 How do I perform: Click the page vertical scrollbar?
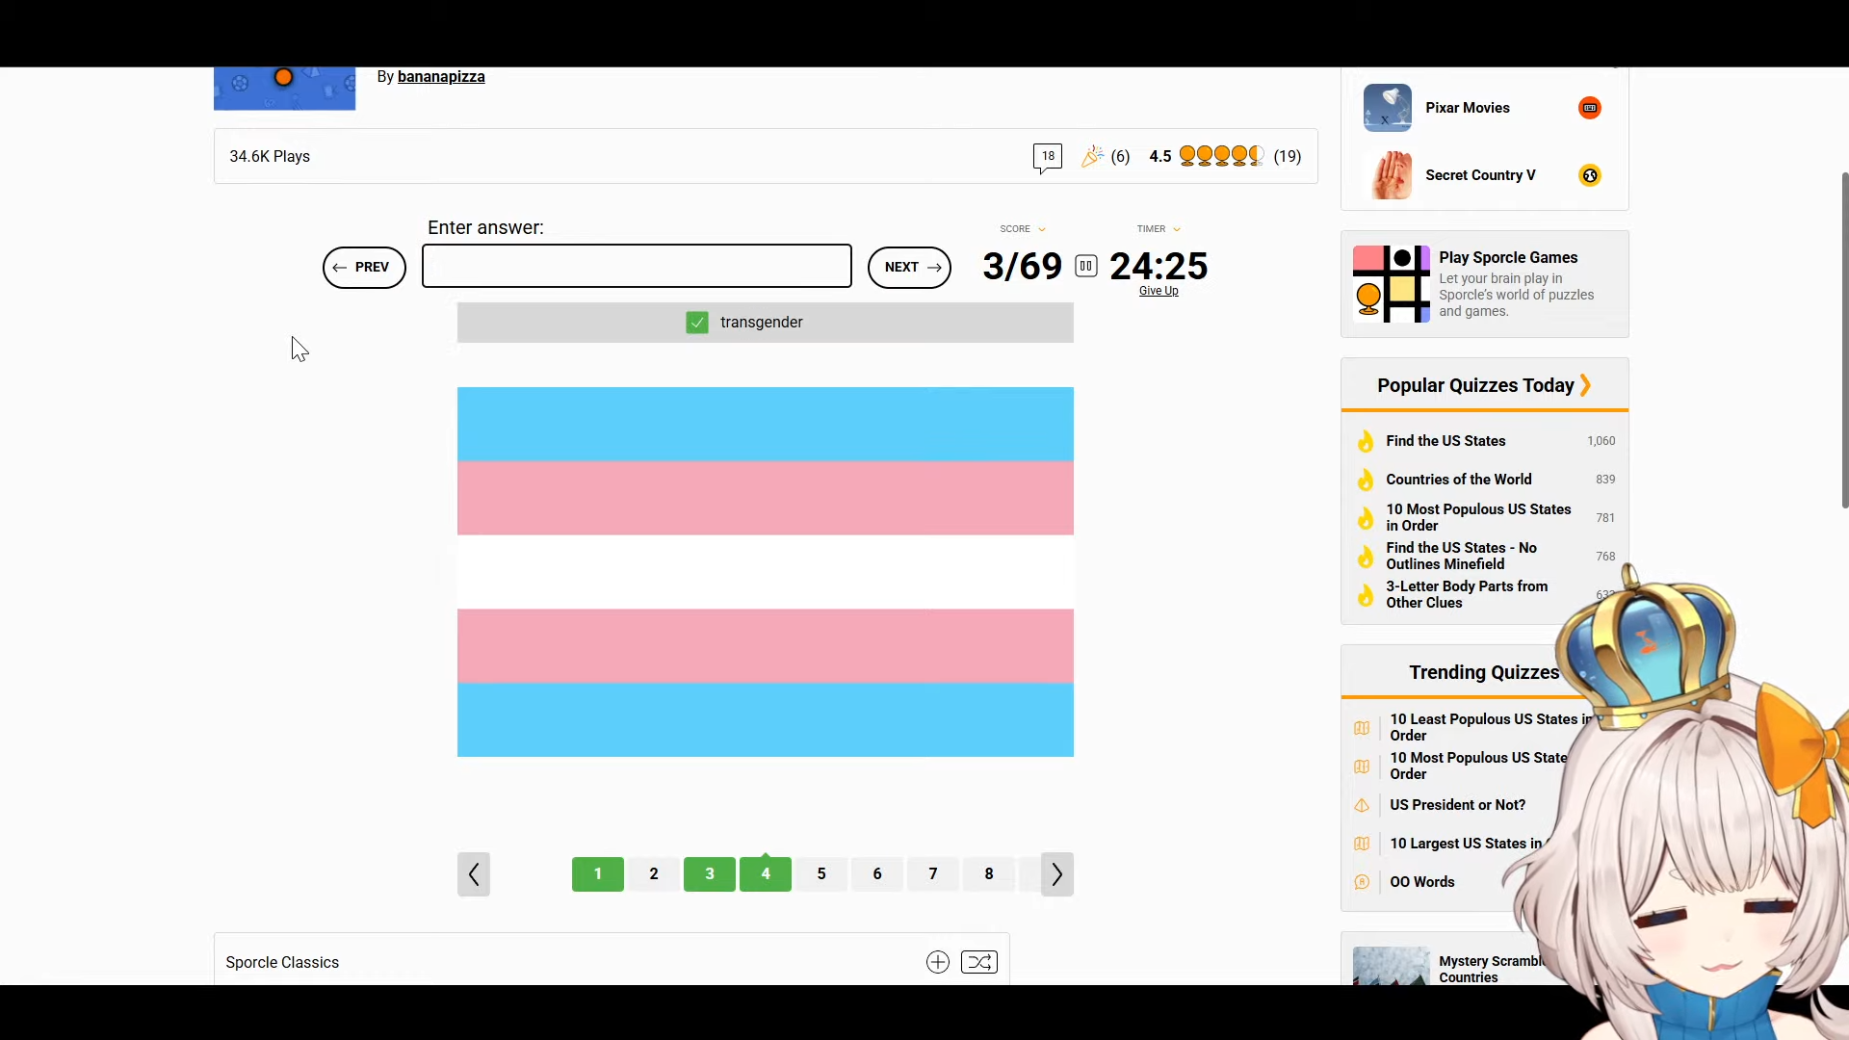1844,340
